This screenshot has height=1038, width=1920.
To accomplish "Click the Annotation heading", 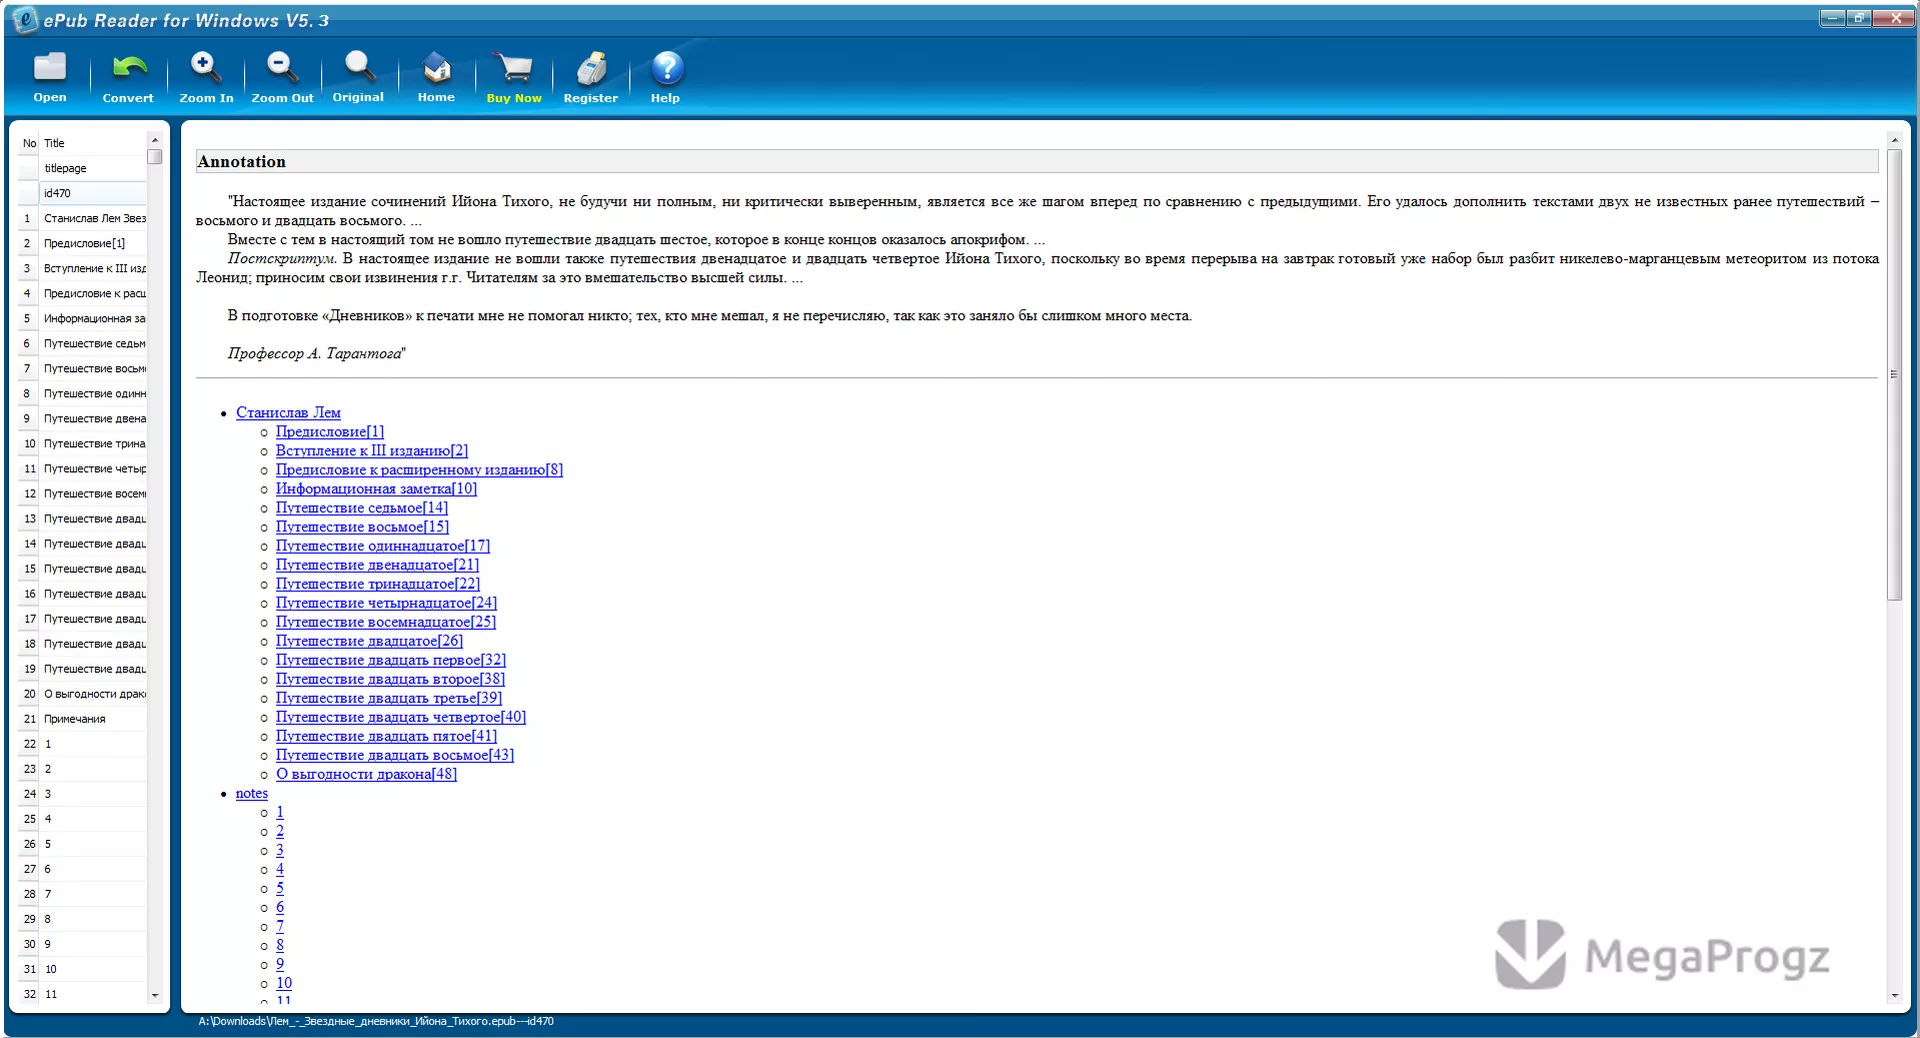I will pyautogui.click(x=241, y=162).
